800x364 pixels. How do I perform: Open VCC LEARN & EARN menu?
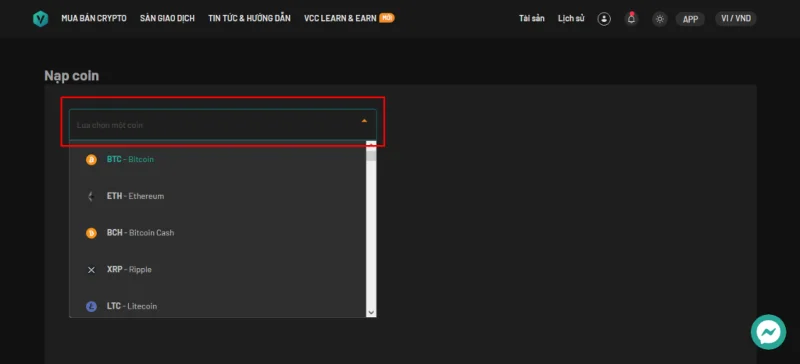tap(340, 18)
